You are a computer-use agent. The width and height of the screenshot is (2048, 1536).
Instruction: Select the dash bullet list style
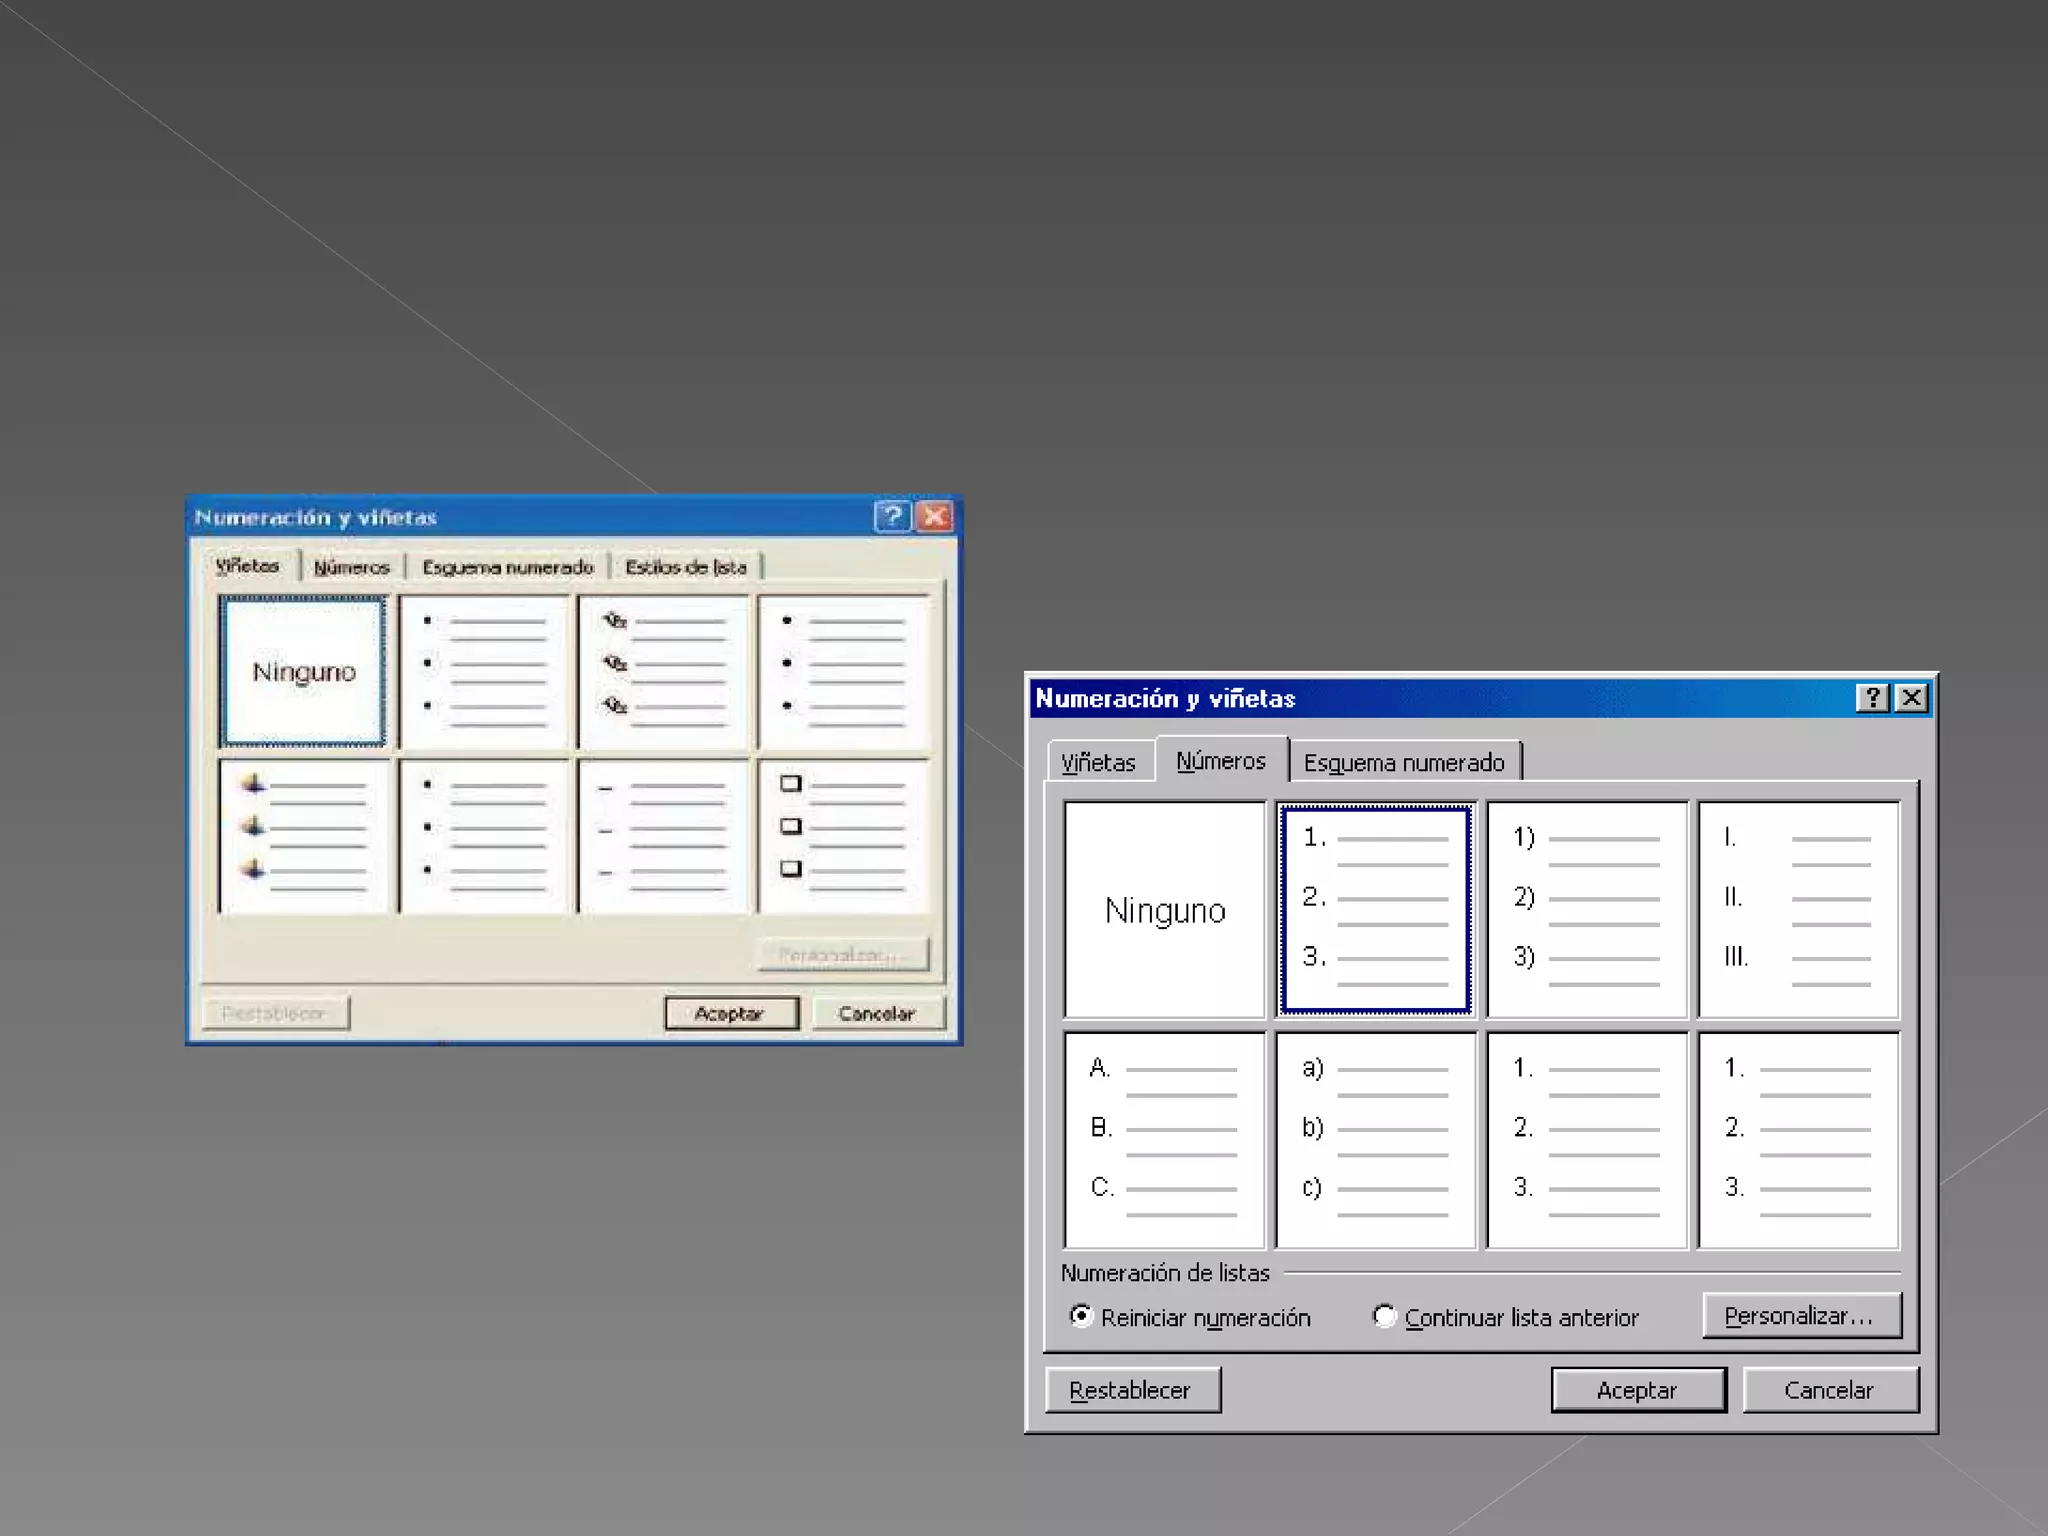663,836
